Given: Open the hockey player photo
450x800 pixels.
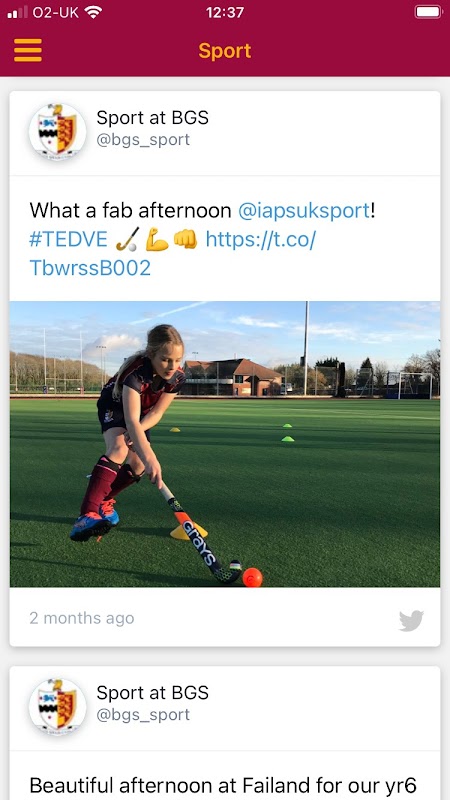Looking at the screenshot, I should pos(225,444).
